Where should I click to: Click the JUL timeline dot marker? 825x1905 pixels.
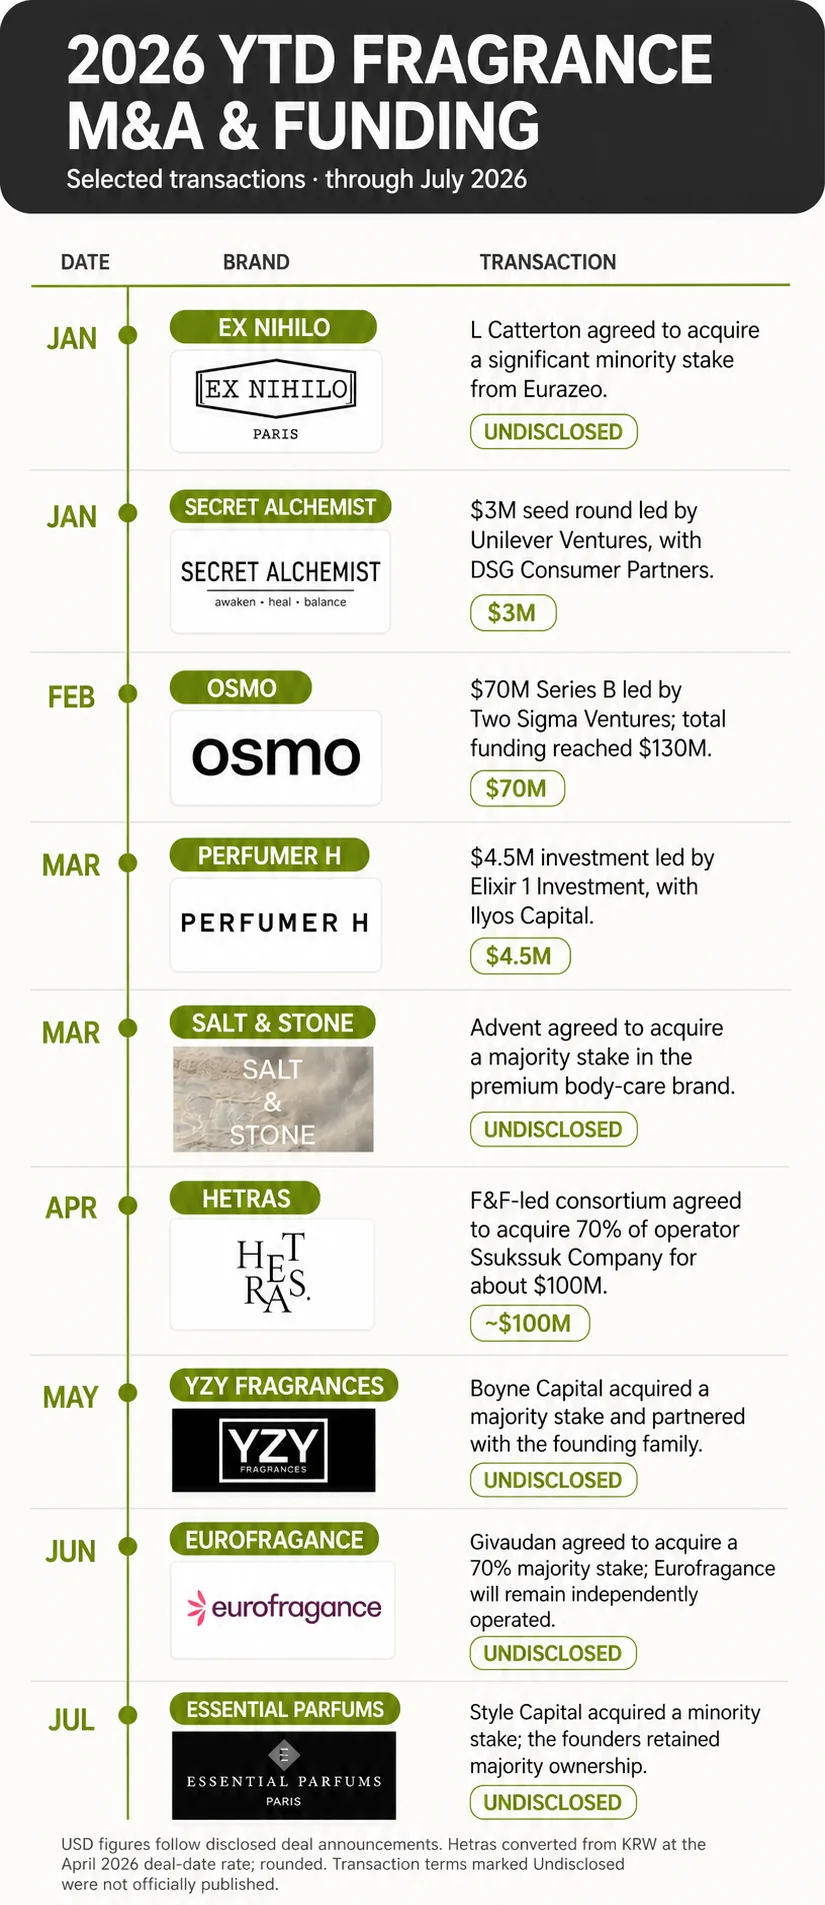point(128,1715)
